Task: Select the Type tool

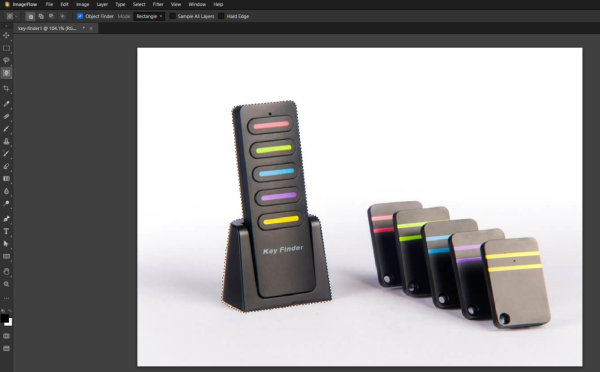Action: click(x=6, y=231)
